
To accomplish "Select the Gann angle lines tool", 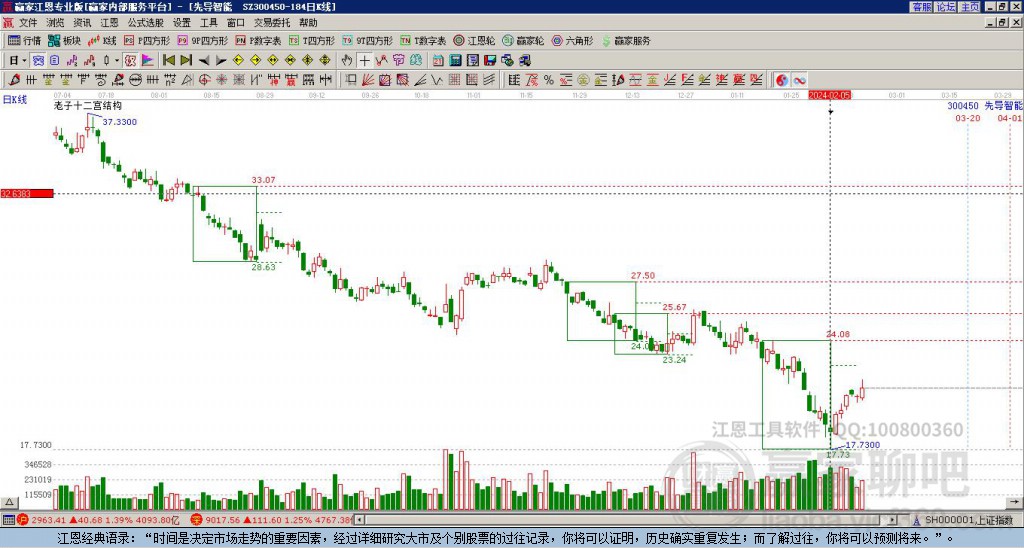I will coord(420,80).
